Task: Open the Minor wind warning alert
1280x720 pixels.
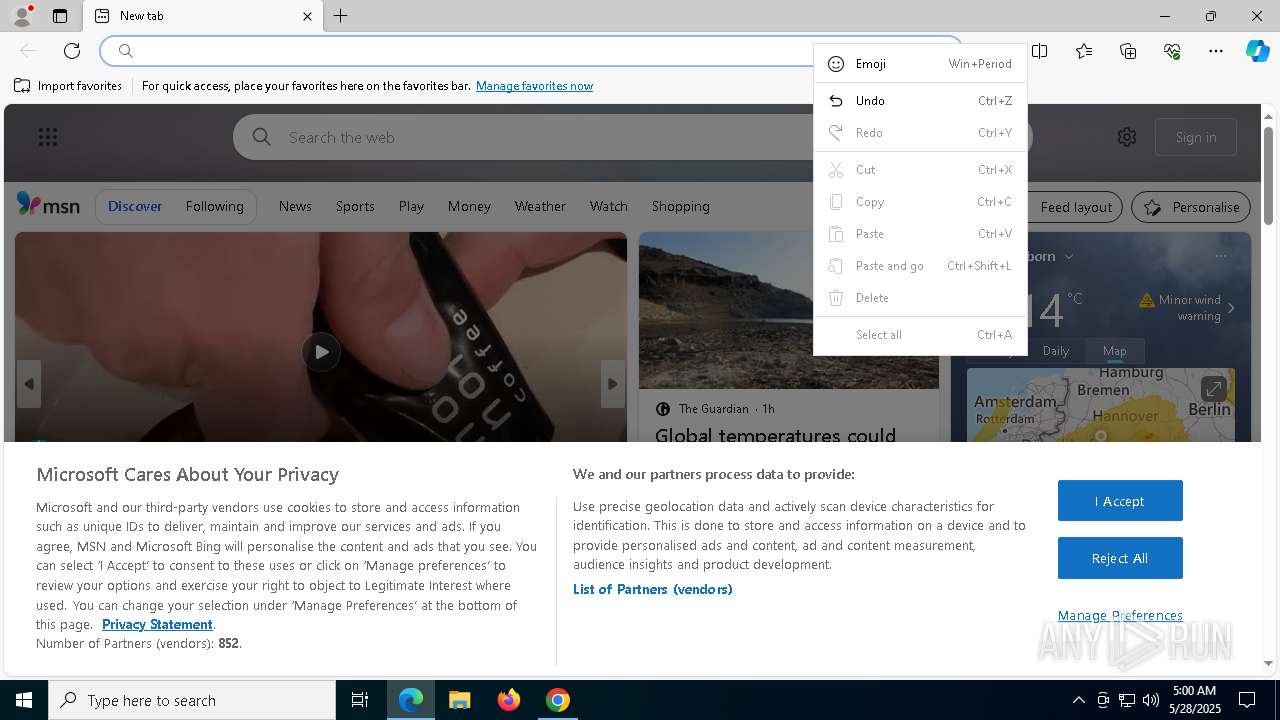Action: tap(1186, 307)
